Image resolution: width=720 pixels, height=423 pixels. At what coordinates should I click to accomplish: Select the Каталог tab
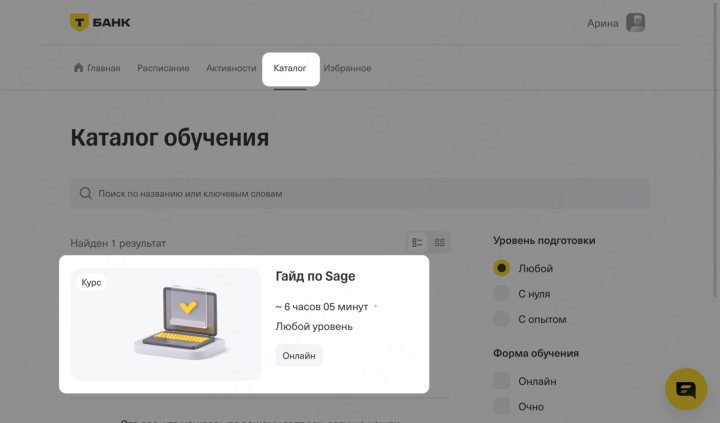(290, 68)
